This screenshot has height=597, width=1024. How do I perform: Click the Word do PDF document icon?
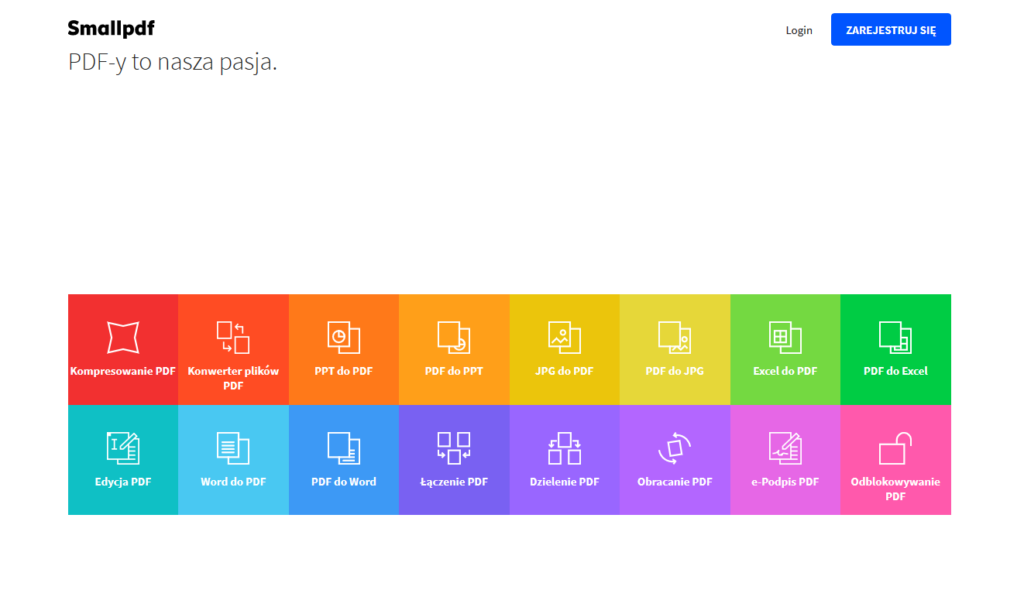233,447
